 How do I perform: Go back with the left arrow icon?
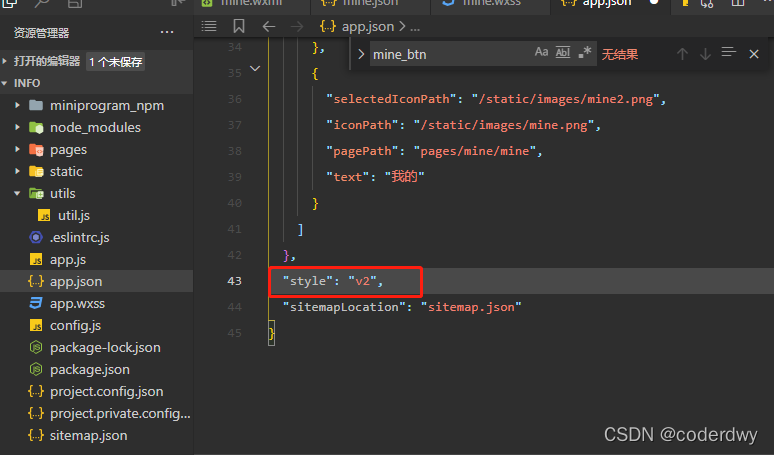[269, 26]
